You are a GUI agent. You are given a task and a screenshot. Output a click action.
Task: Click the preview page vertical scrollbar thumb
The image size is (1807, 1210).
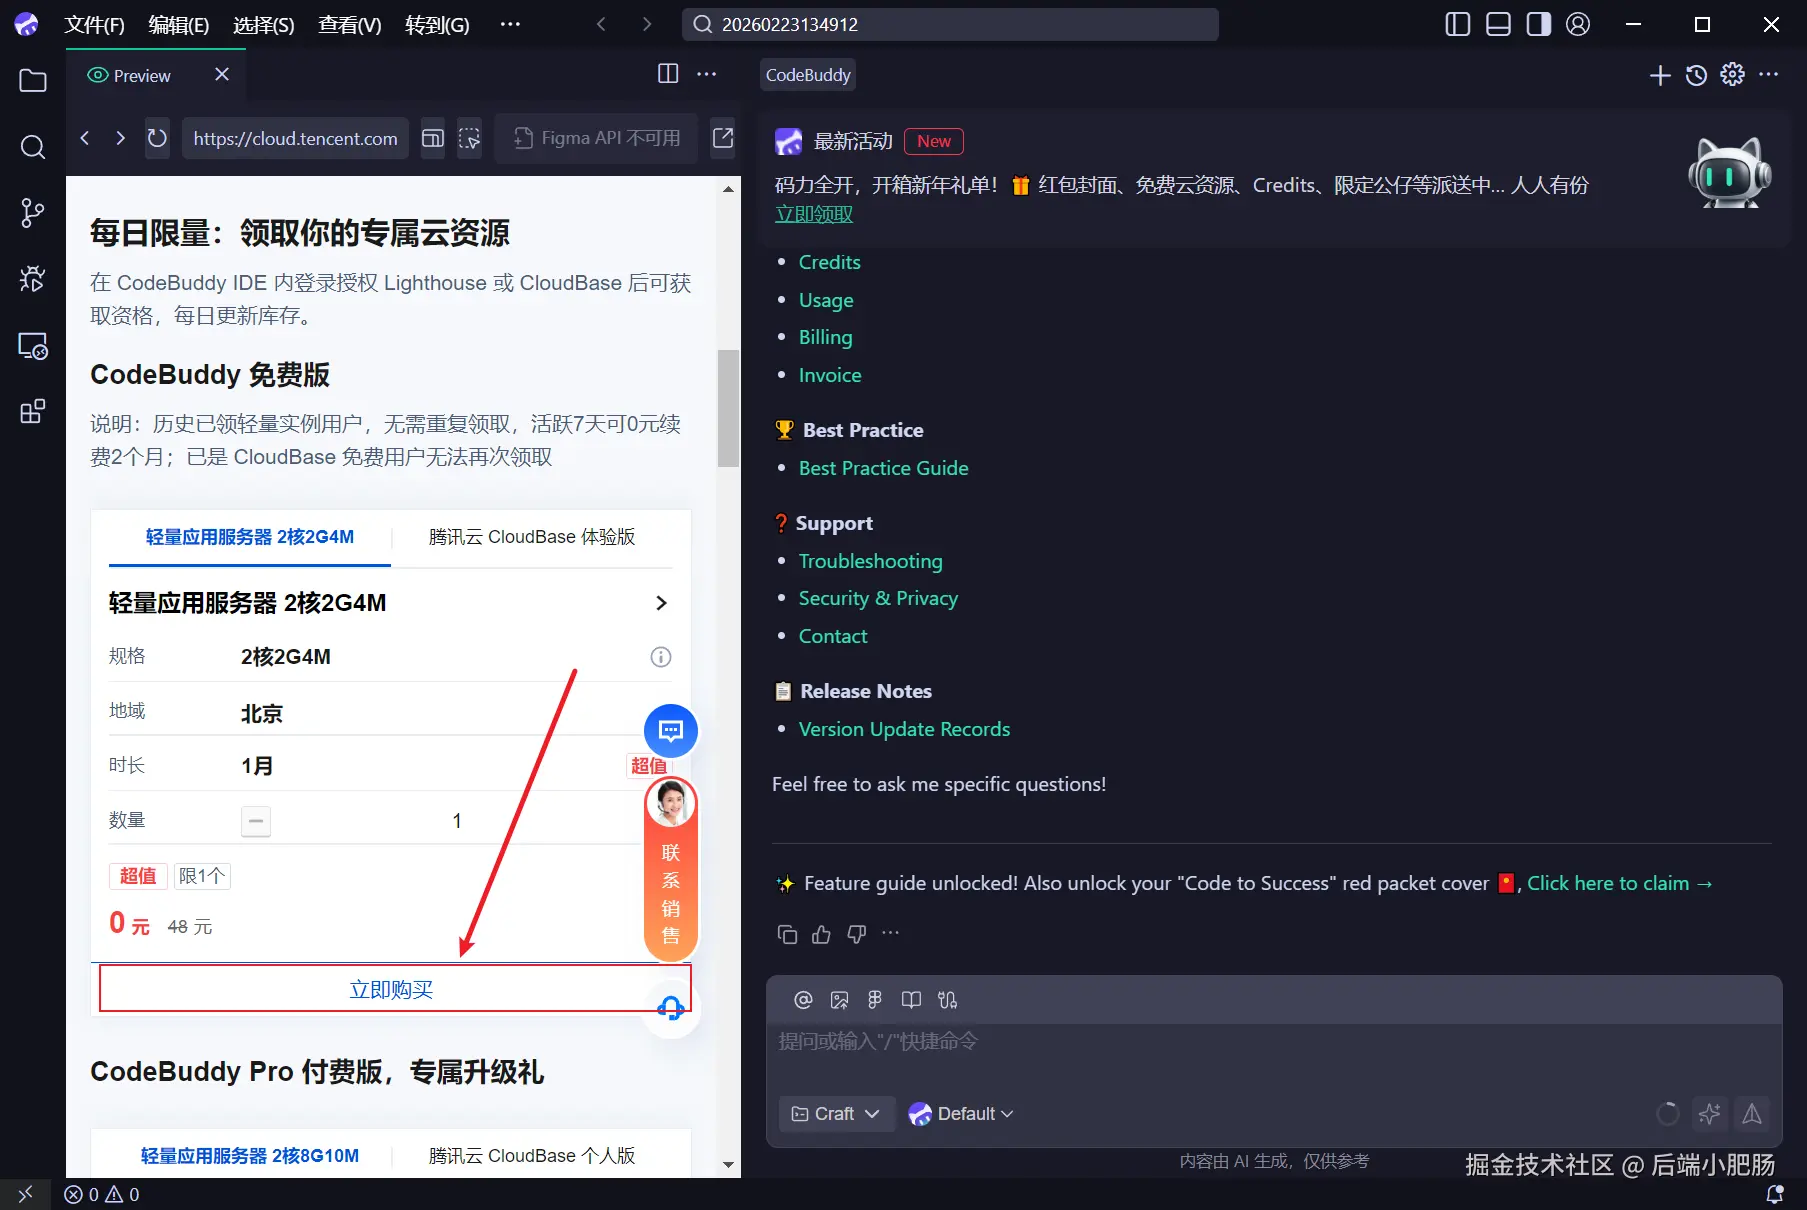point(728,408)
